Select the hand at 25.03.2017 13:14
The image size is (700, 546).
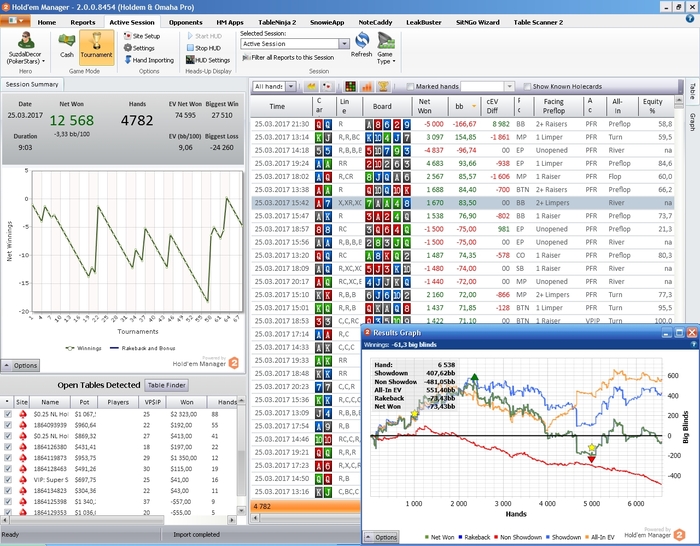point(462,137)
